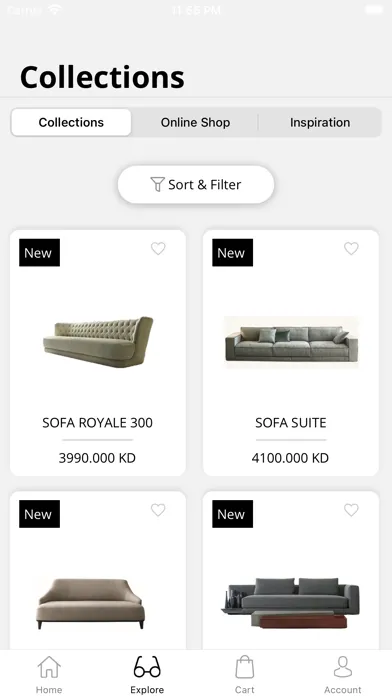Click the funnel filter icon
Image resolution: width=392 pixels, height=696 pixels.
click(x=157, y=184)
